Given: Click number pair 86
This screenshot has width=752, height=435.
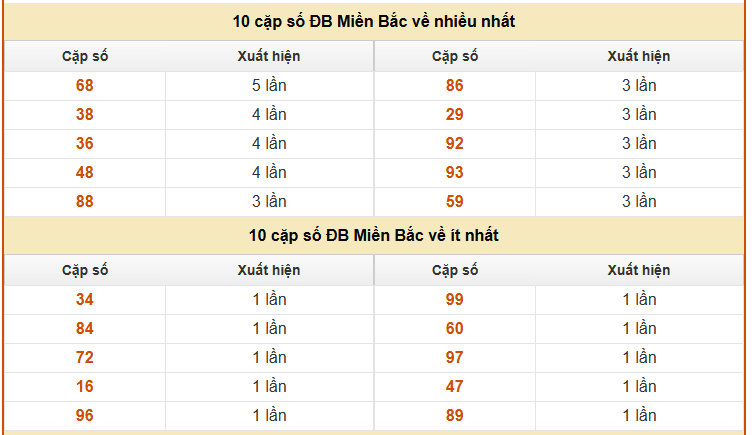Looking at the screenshot, I should coord(454,86).
